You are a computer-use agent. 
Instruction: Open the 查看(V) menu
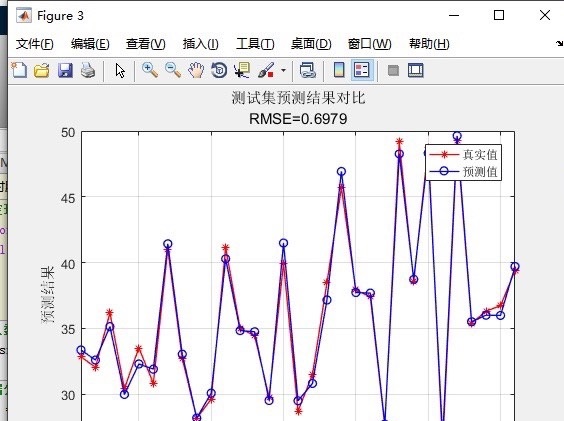(146, 44)
